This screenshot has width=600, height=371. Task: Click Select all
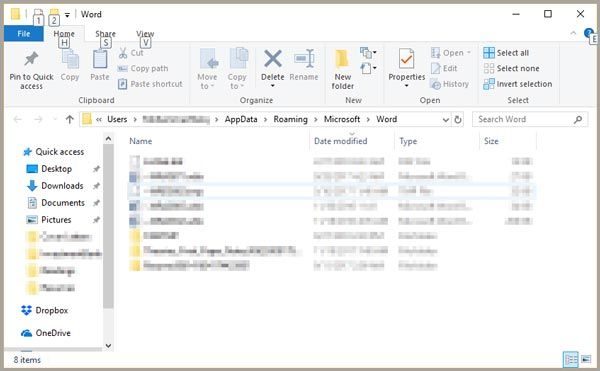click(506, 53)
